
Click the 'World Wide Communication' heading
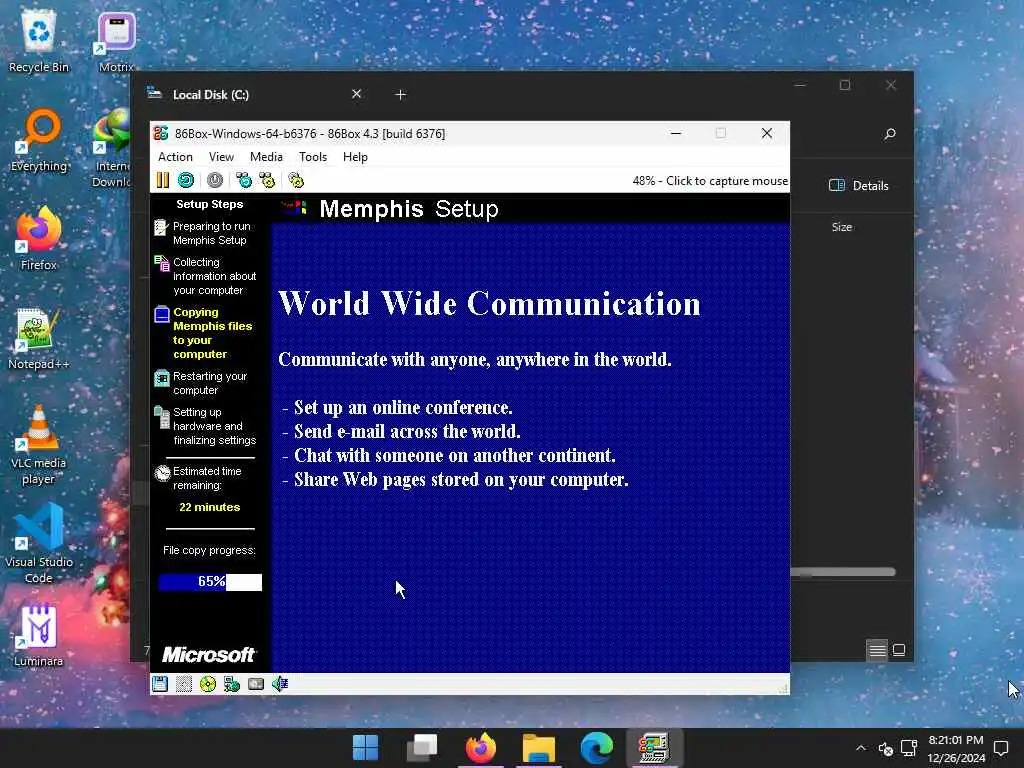click(x=489, y=304)
